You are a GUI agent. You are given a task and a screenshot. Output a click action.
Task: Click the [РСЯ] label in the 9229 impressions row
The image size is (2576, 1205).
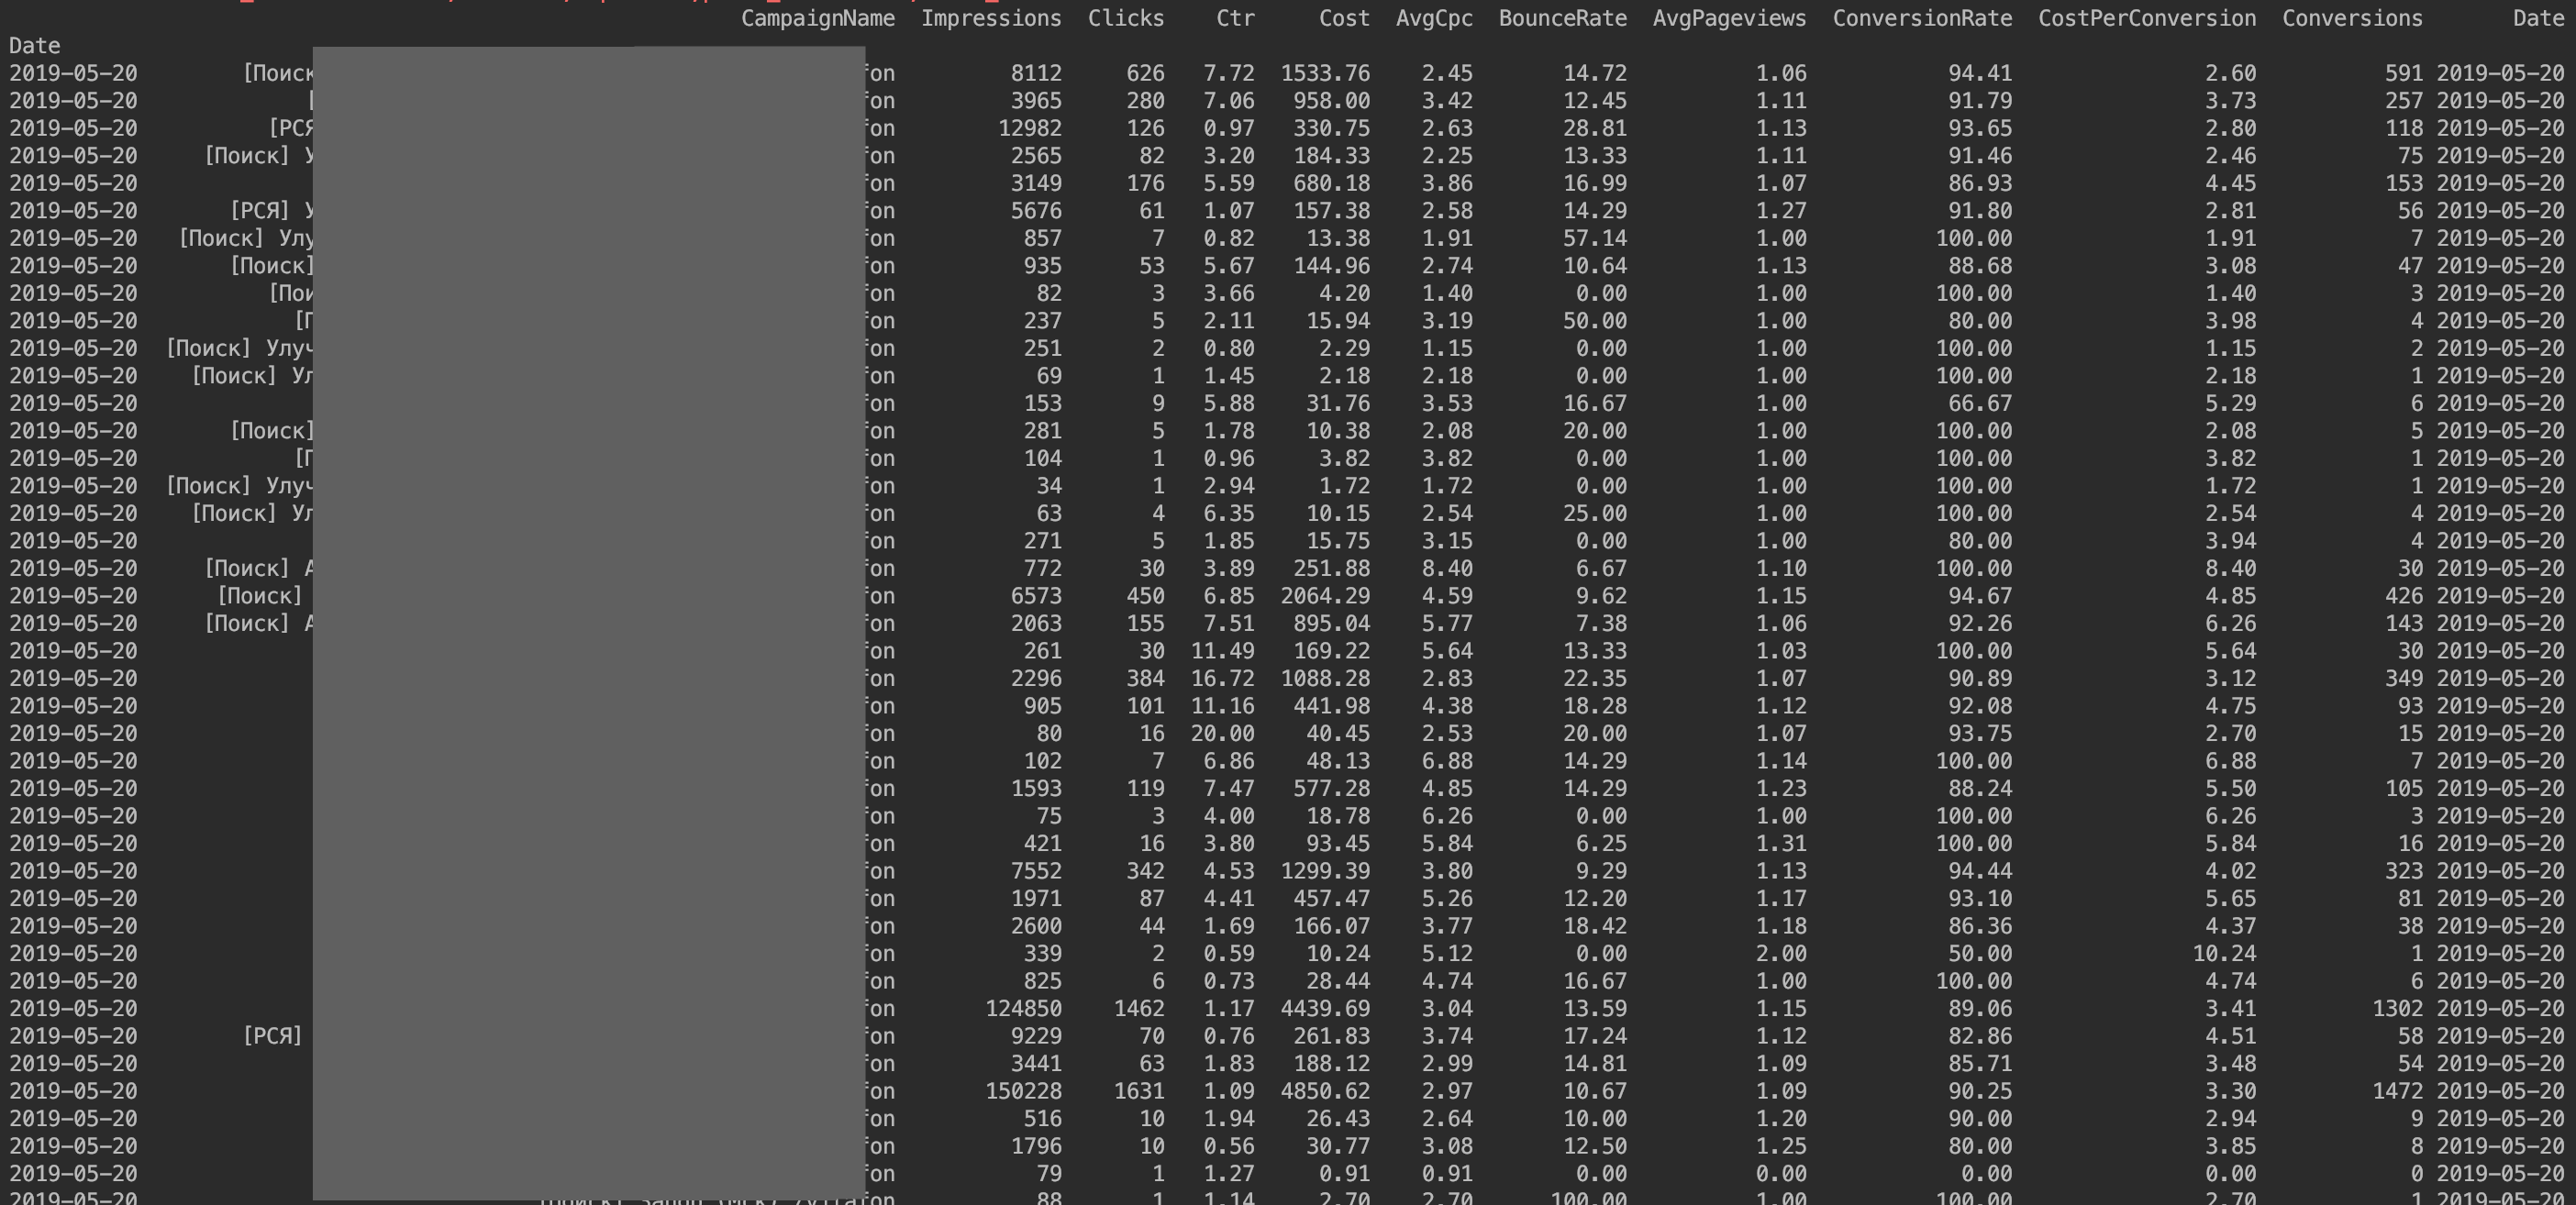point(272,1036)
